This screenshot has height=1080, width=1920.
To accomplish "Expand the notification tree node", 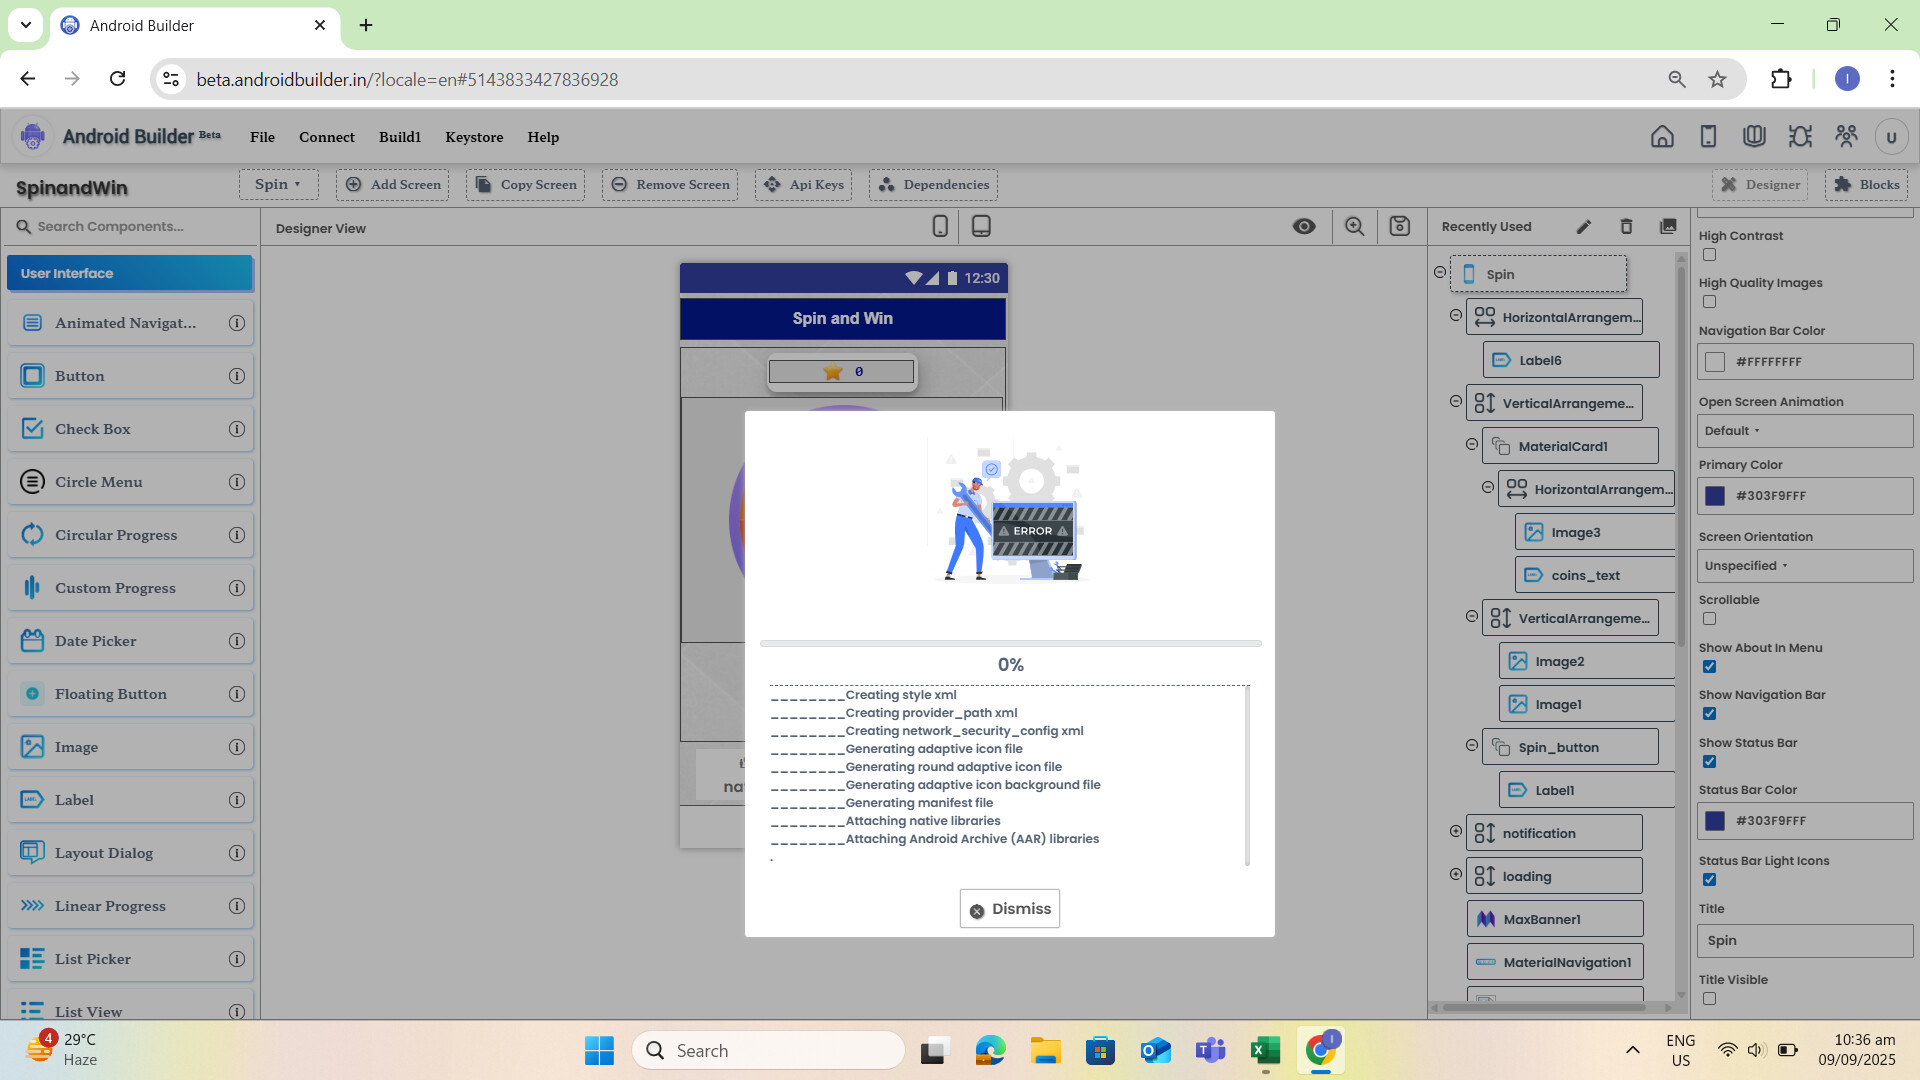I will click(1456, 832).
